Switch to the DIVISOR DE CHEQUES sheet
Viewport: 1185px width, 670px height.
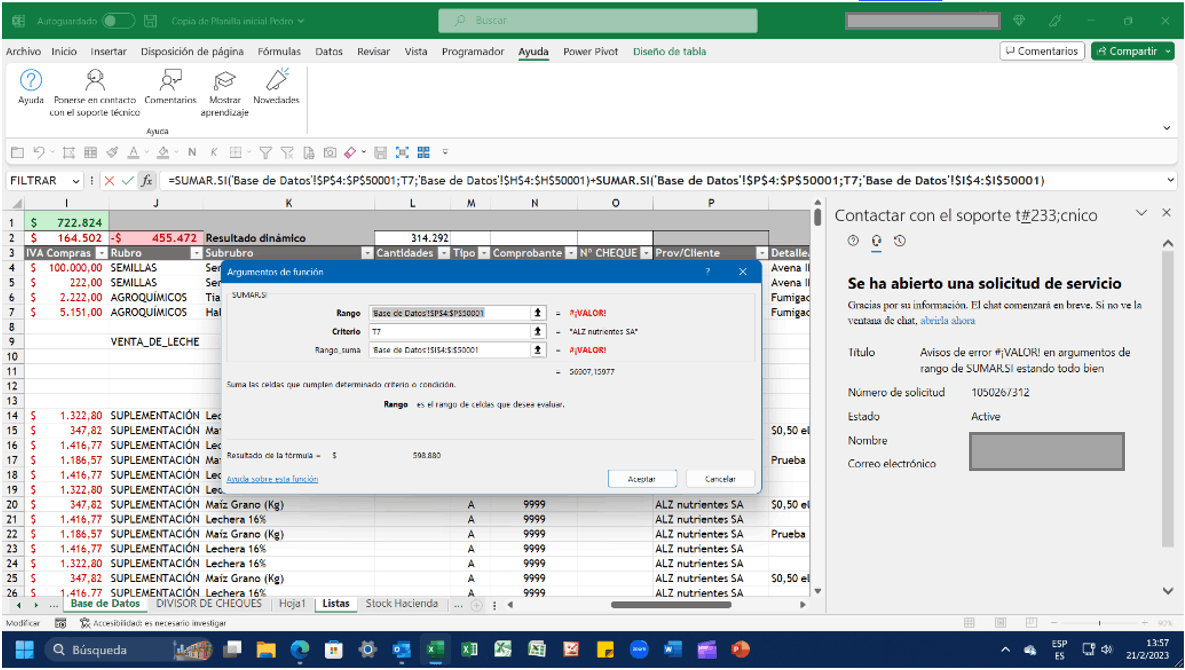coord(209,604)
